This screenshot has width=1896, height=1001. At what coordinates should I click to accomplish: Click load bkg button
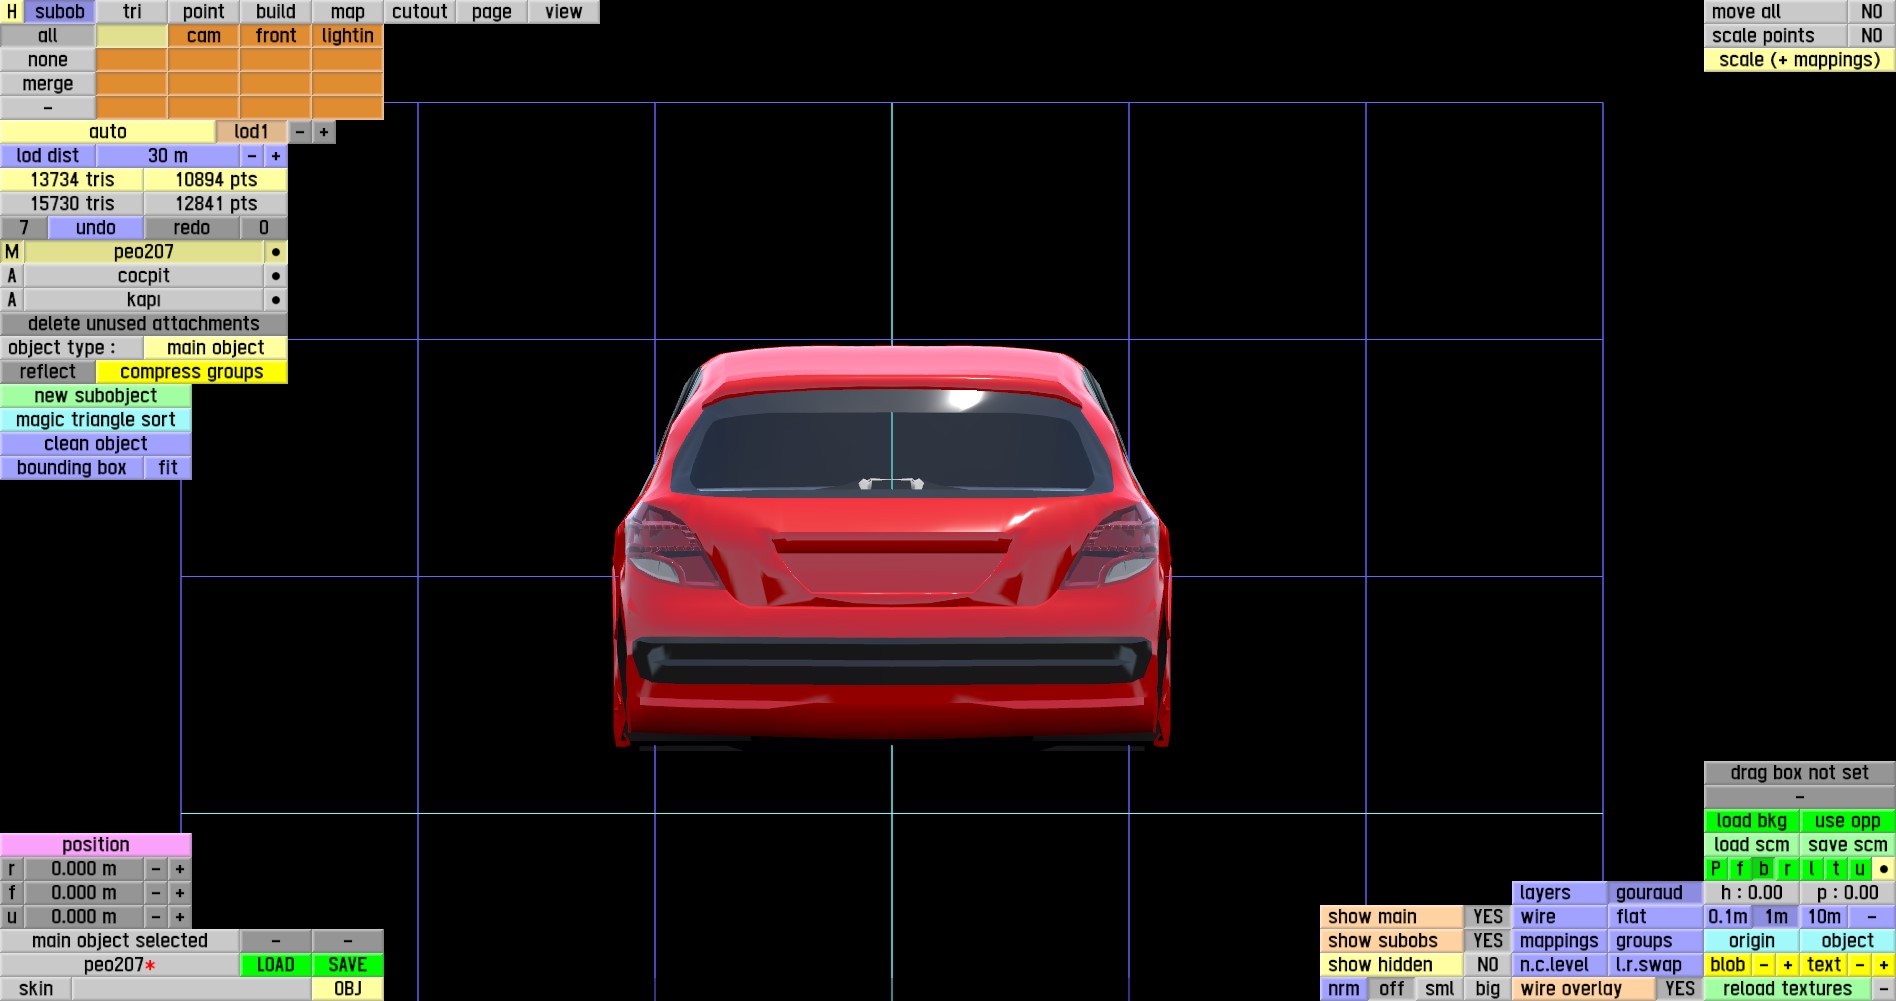coord(1752,821)
